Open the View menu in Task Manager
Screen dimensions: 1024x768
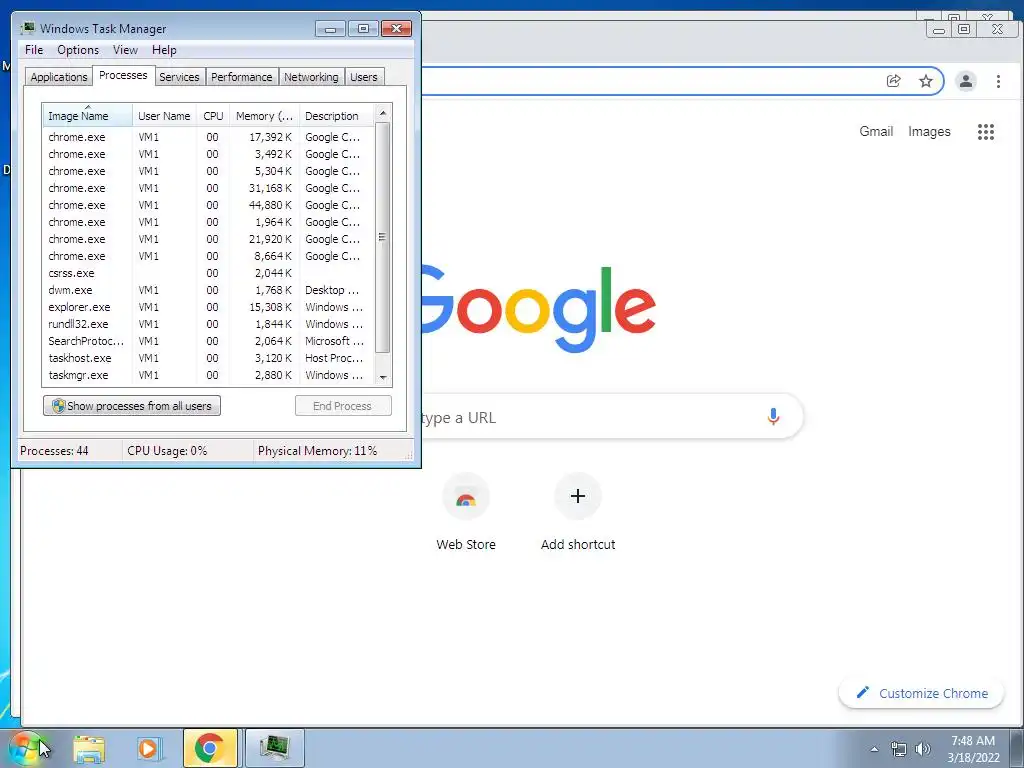click(125, 50)
